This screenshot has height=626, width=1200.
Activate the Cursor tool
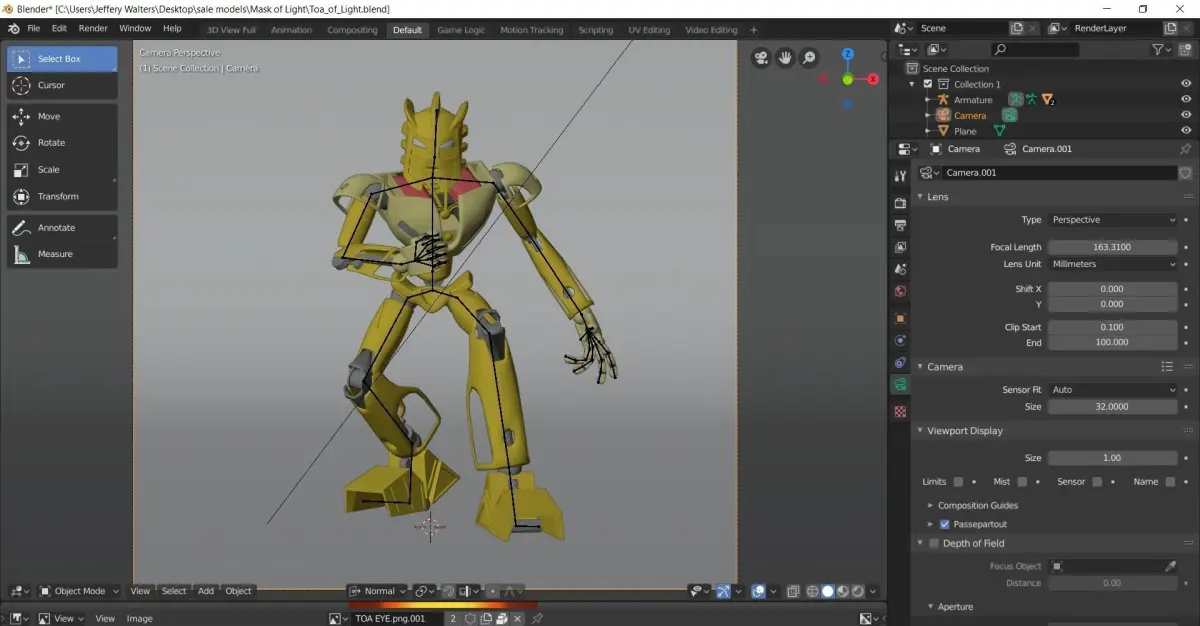pyautogui.click(x=63, y=85)
